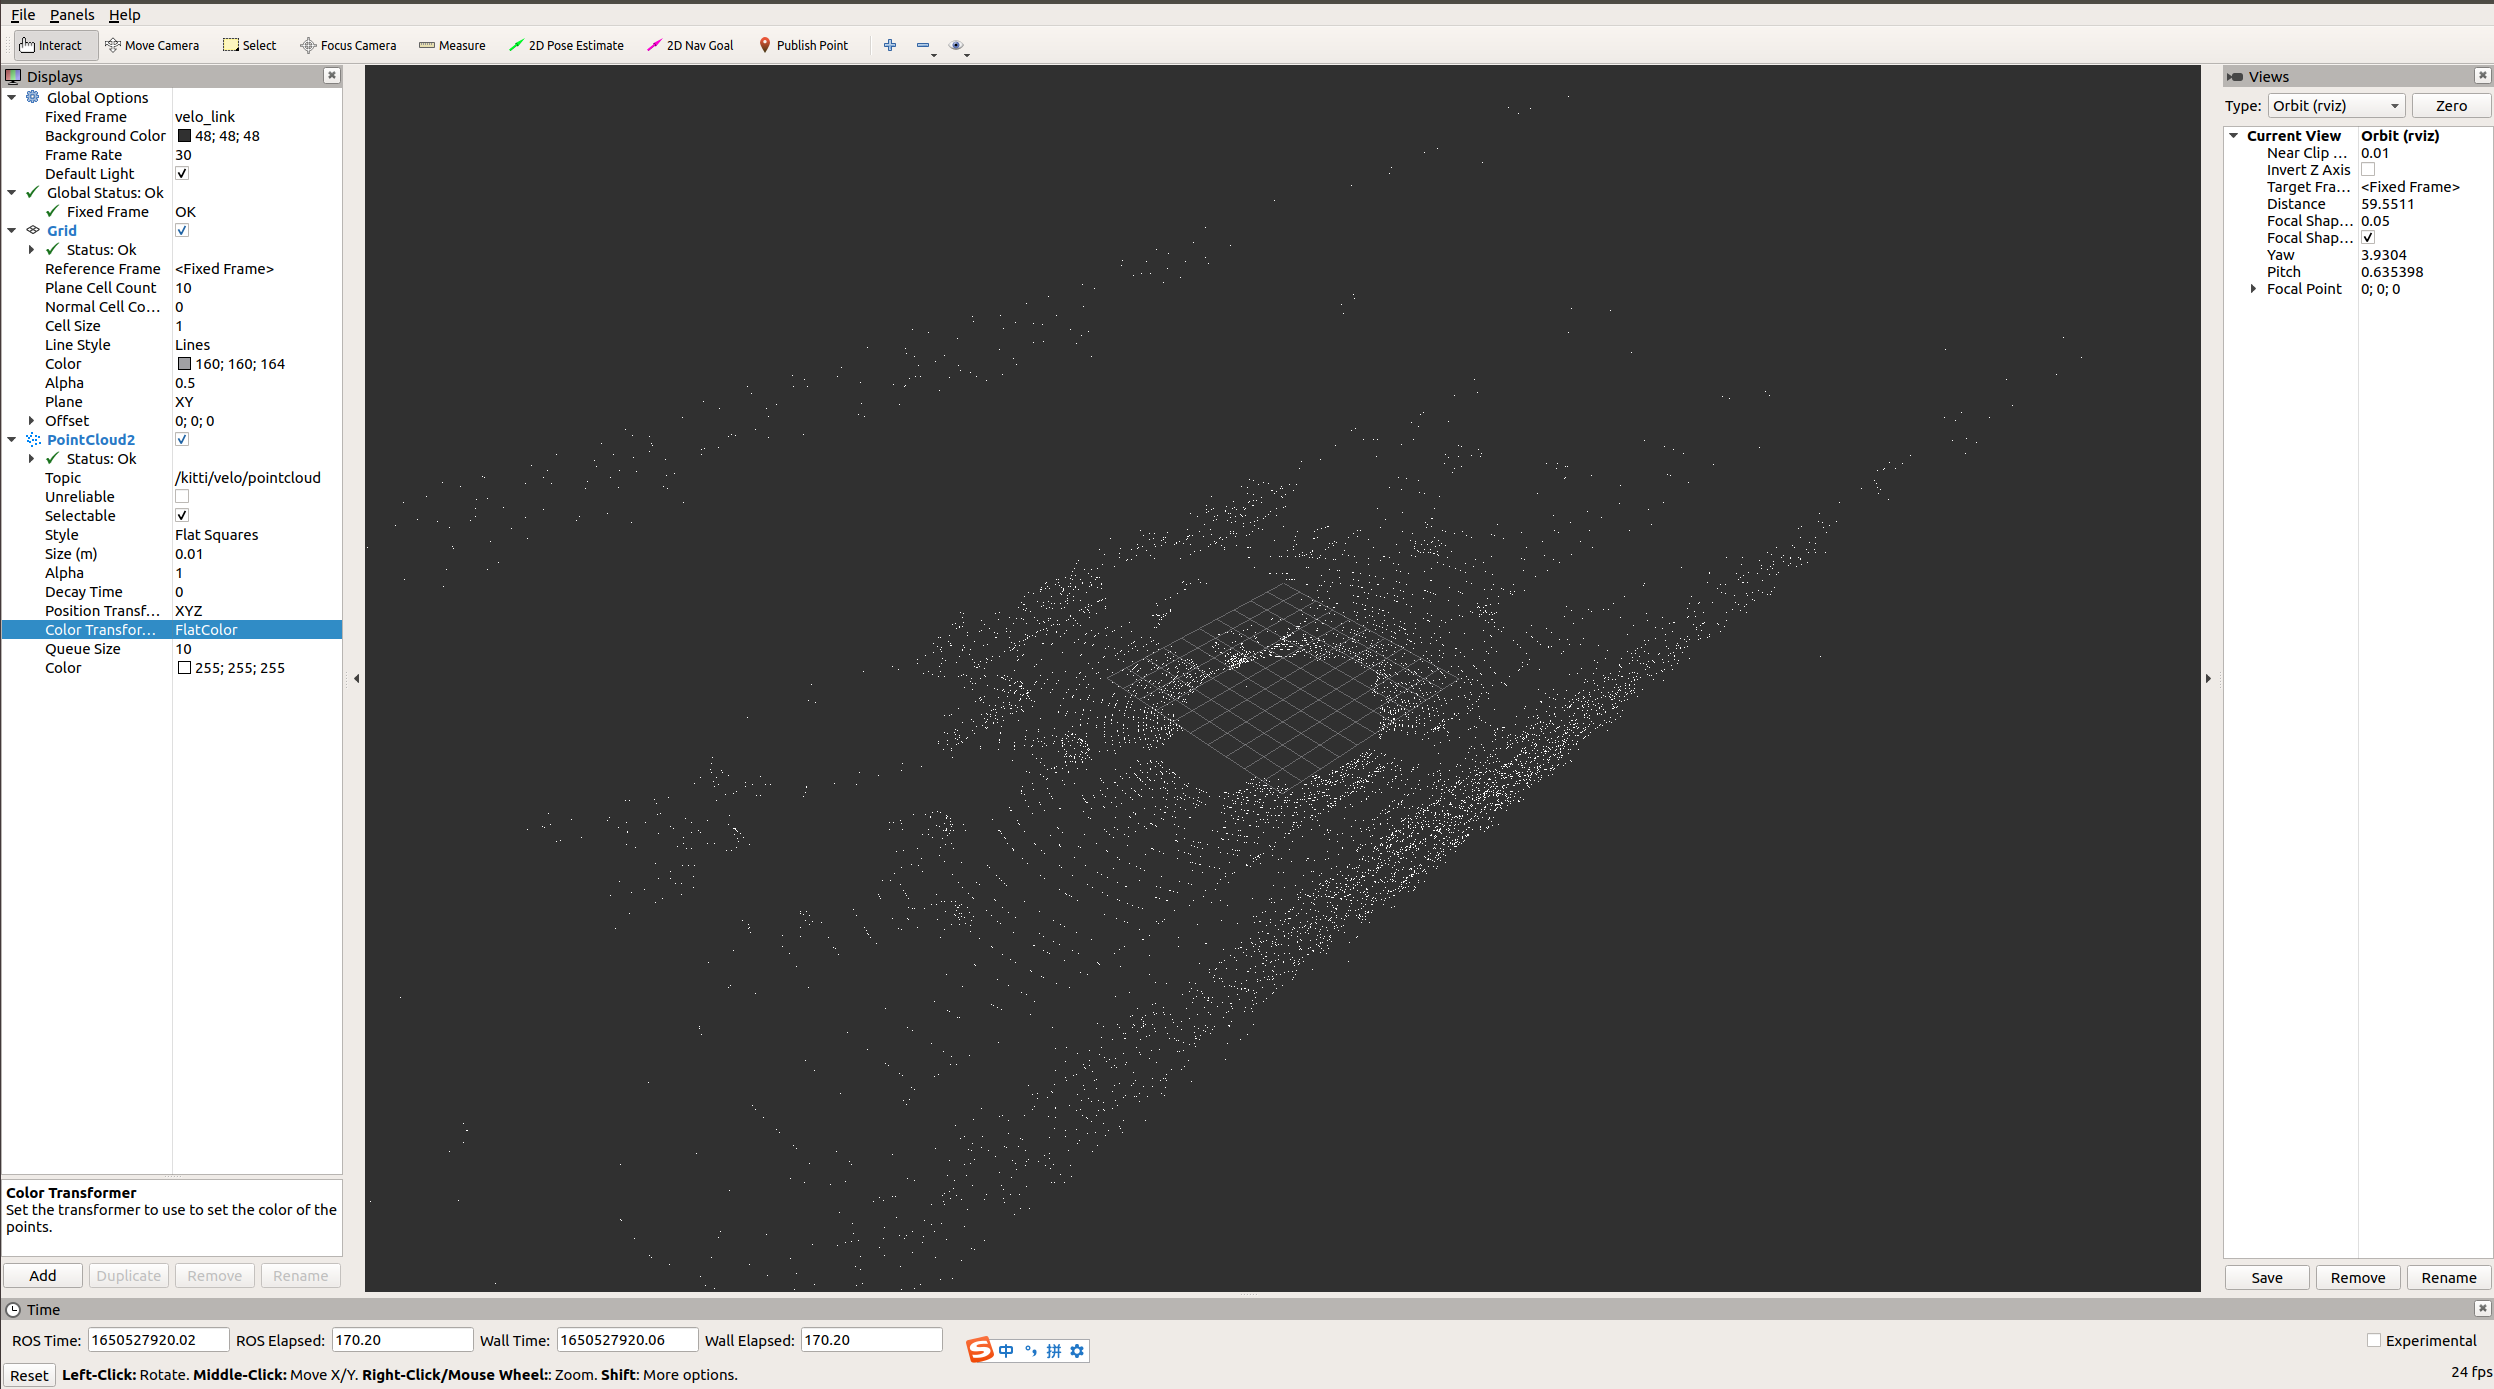Click the Zero view button

2450,106
